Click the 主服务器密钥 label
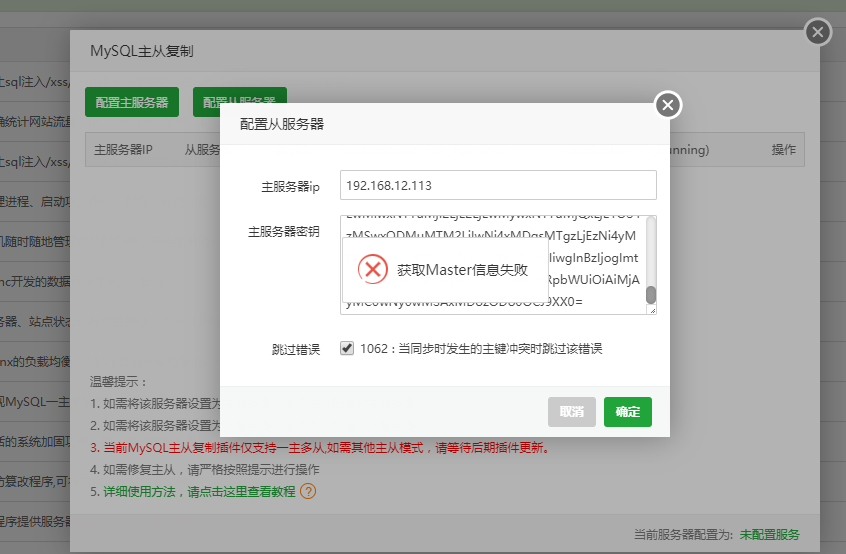 284,232
